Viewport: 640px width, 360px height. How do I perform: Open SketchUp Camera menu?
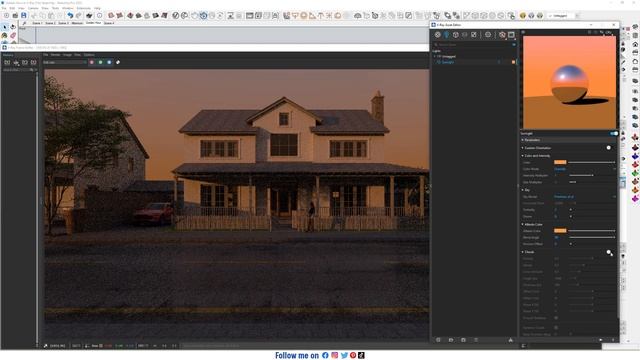(33, 8)
